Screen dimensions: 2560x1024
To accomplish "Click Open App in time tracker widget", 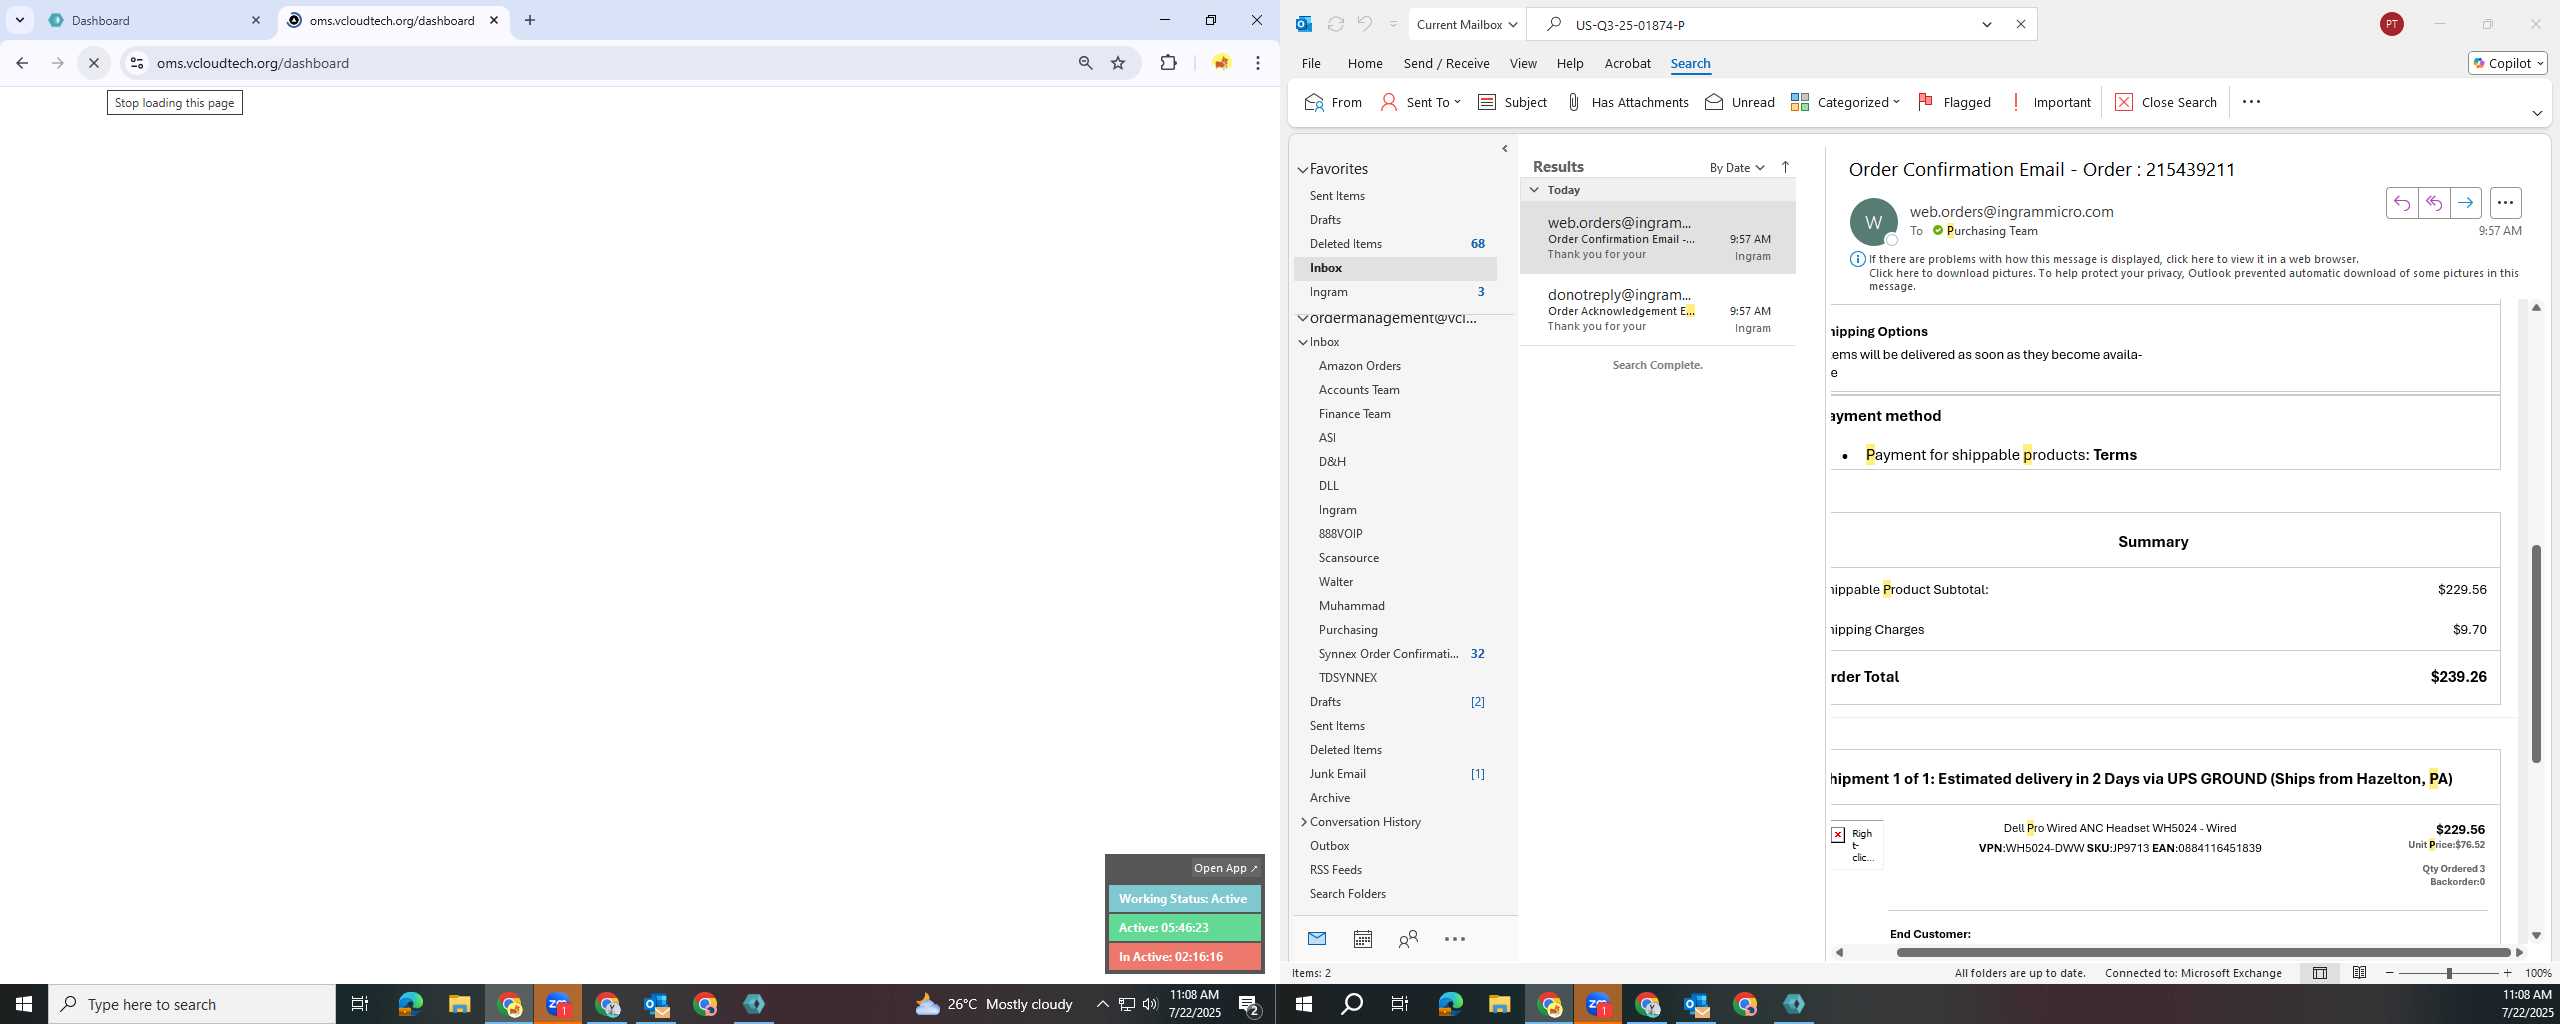I will pos(1225,868).
